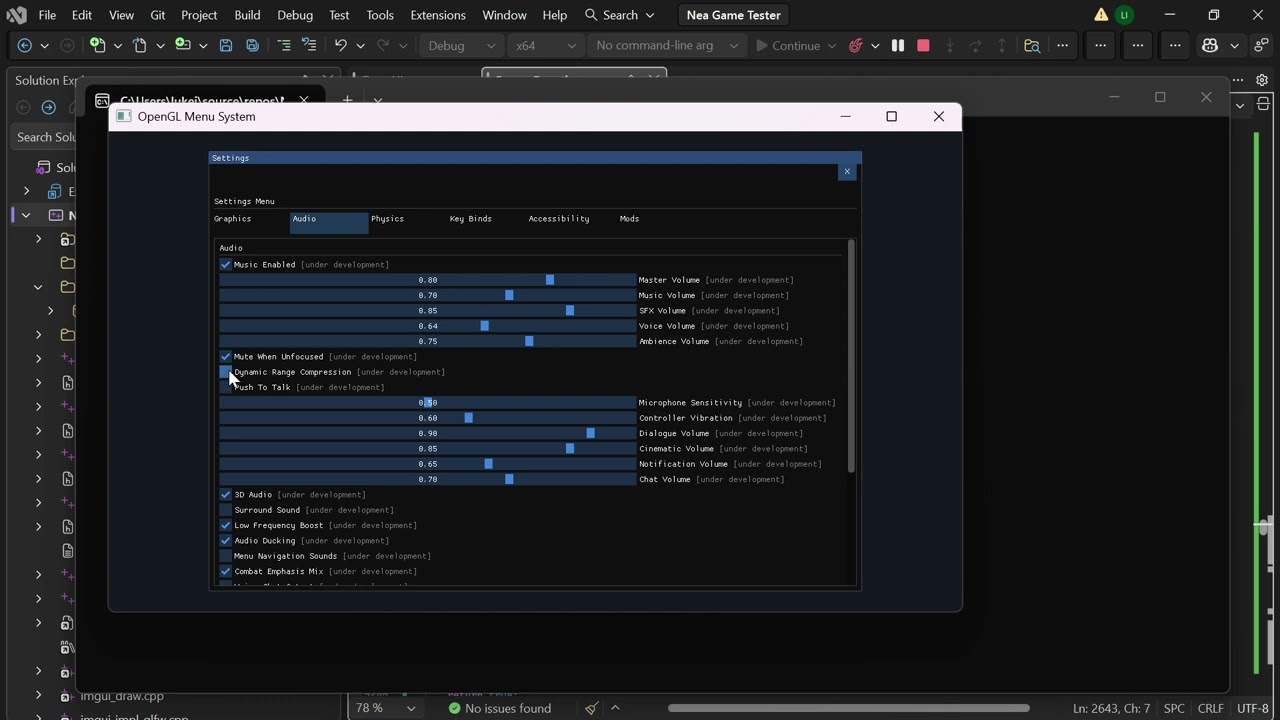Viewport: 1280px width, 720px height.
Task: Click the editor horizontal scrollbar at bottom
Action: (848, 708)
